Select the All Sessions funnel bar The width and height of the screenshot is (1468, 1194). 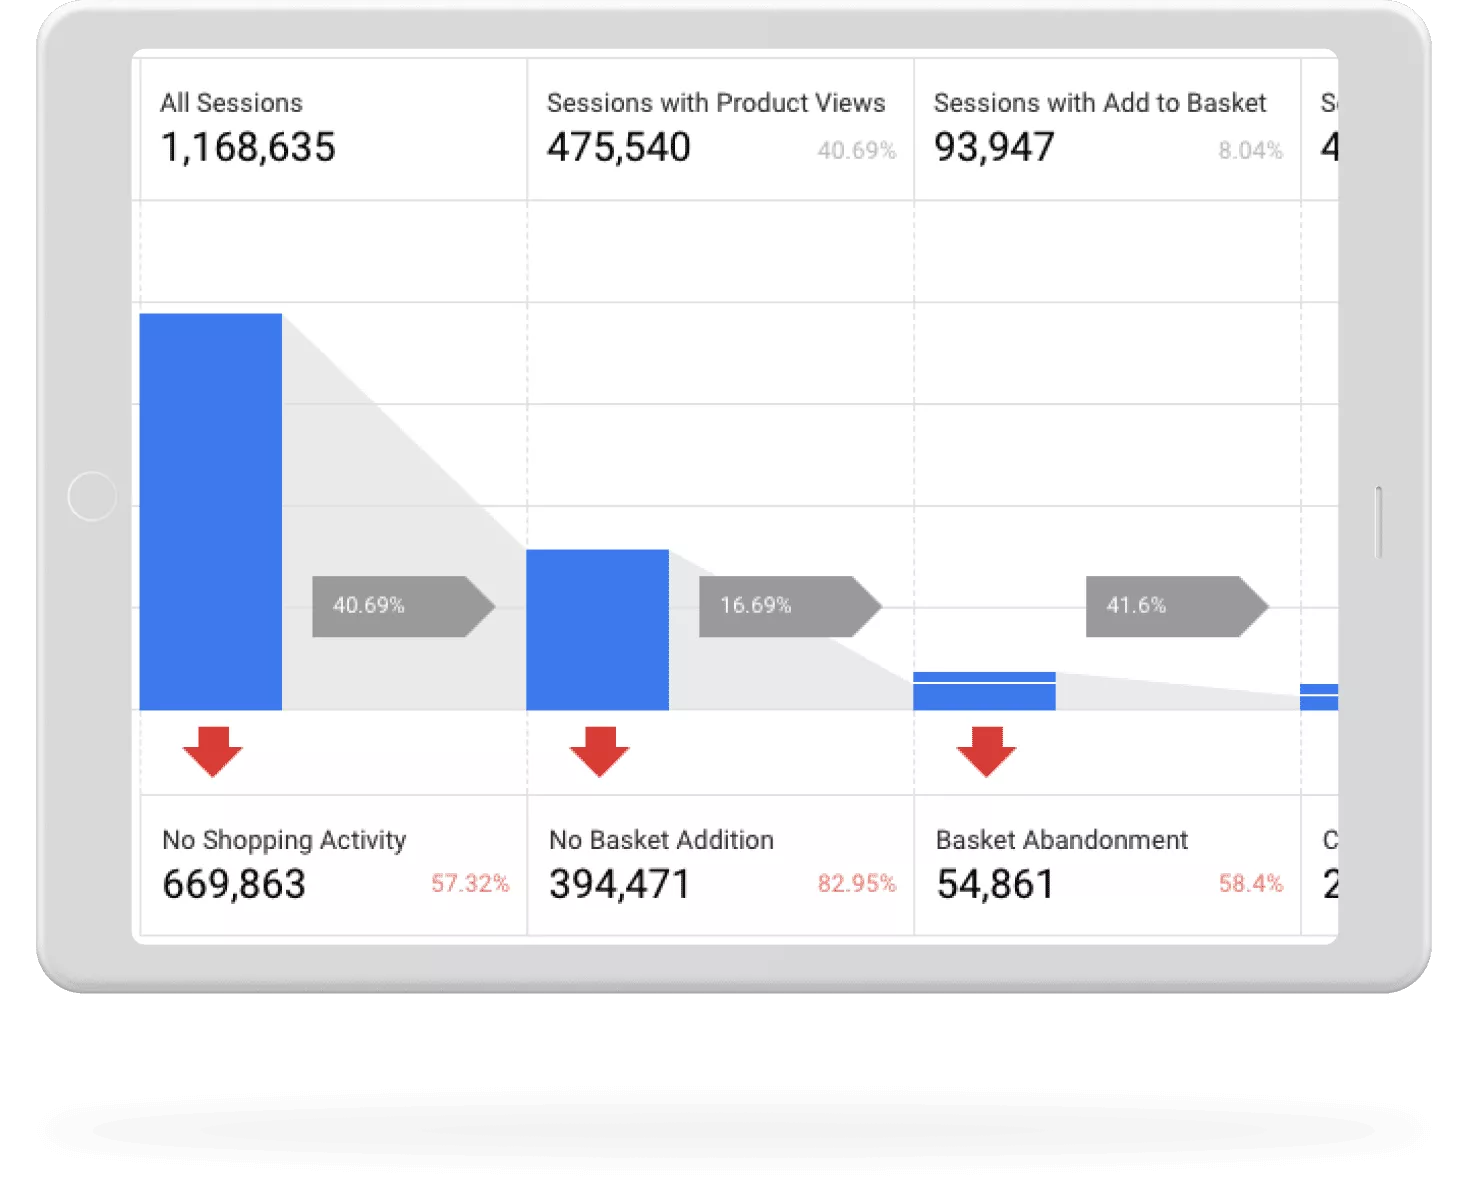point(212,510)
